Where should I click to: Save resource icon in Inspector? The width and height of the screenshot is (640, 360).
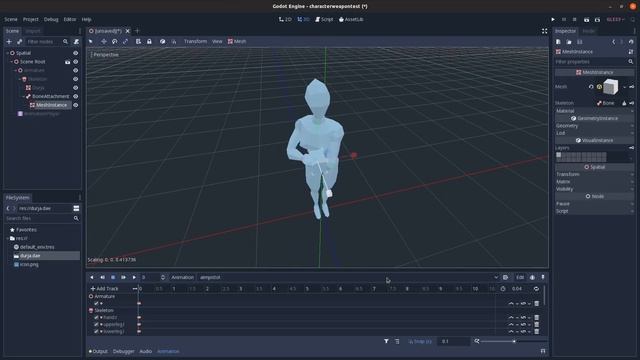point(580,42)
